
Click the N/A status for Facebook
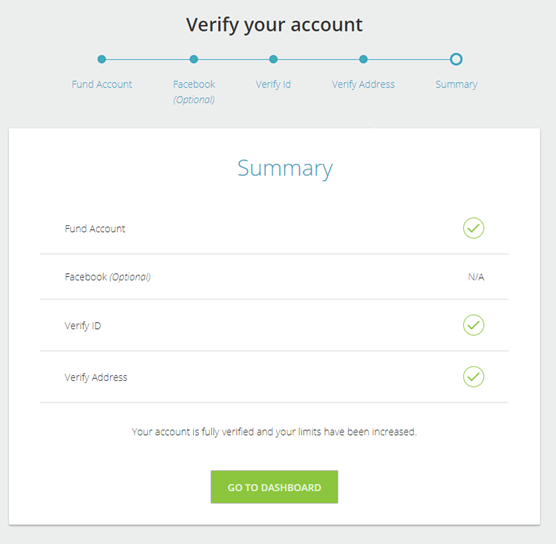pos(476,277)
